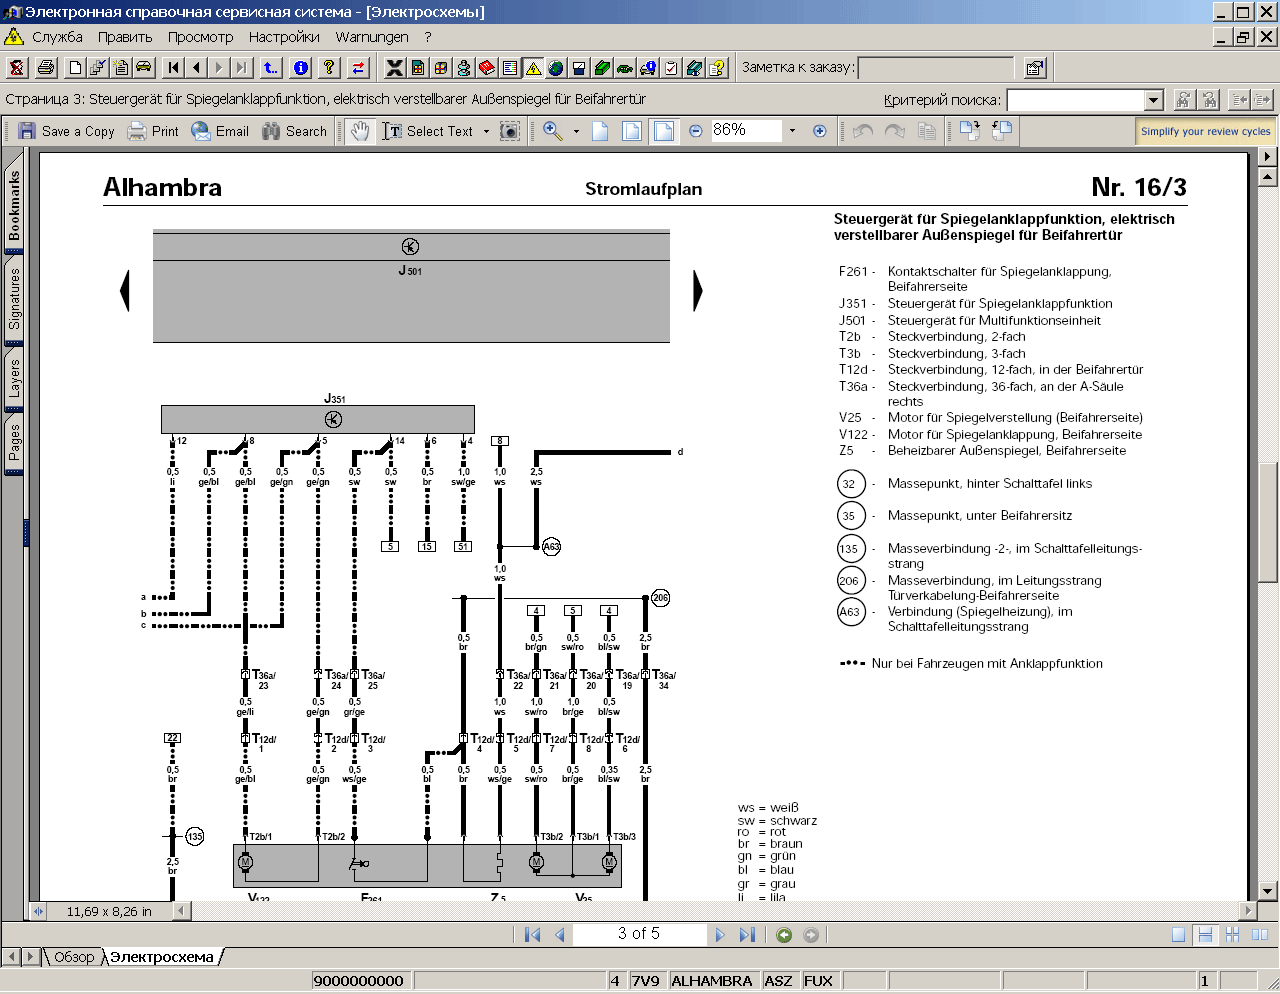Click Simplify your review cycles link

point(1205,131)
